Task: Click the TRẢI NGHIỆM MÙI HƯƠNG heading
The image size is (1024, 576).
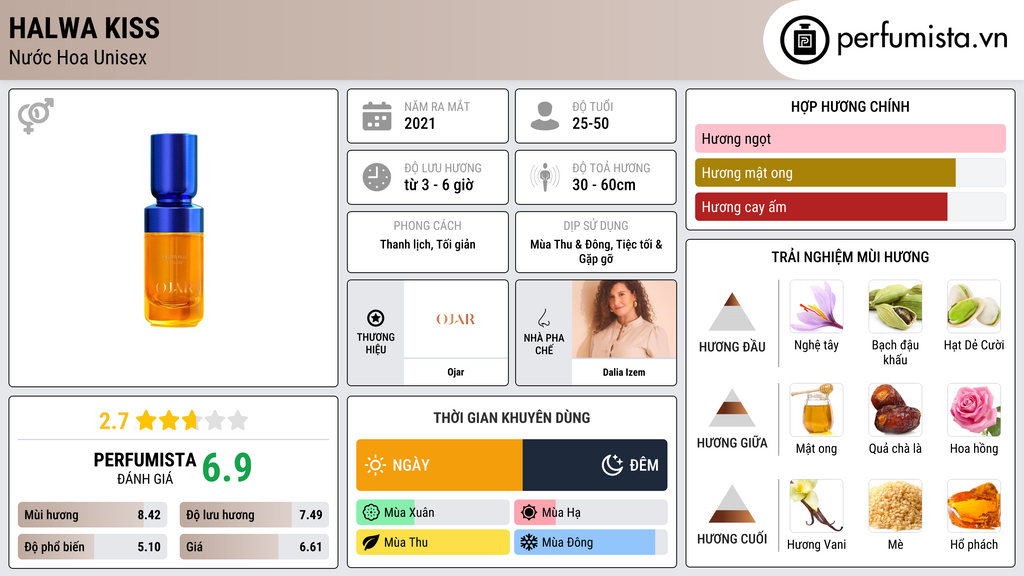Action: click(850, 257)
